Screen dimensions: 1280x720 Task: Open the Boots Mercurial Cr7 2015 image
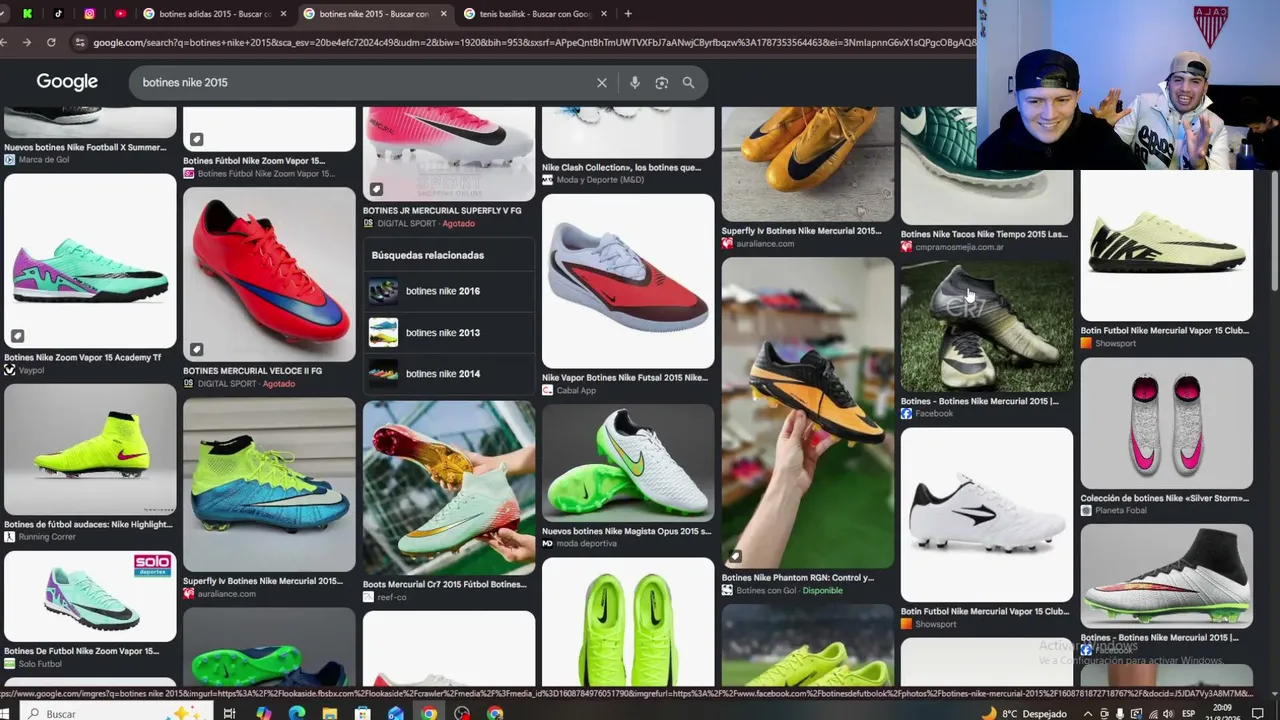[x=449, y=489]
